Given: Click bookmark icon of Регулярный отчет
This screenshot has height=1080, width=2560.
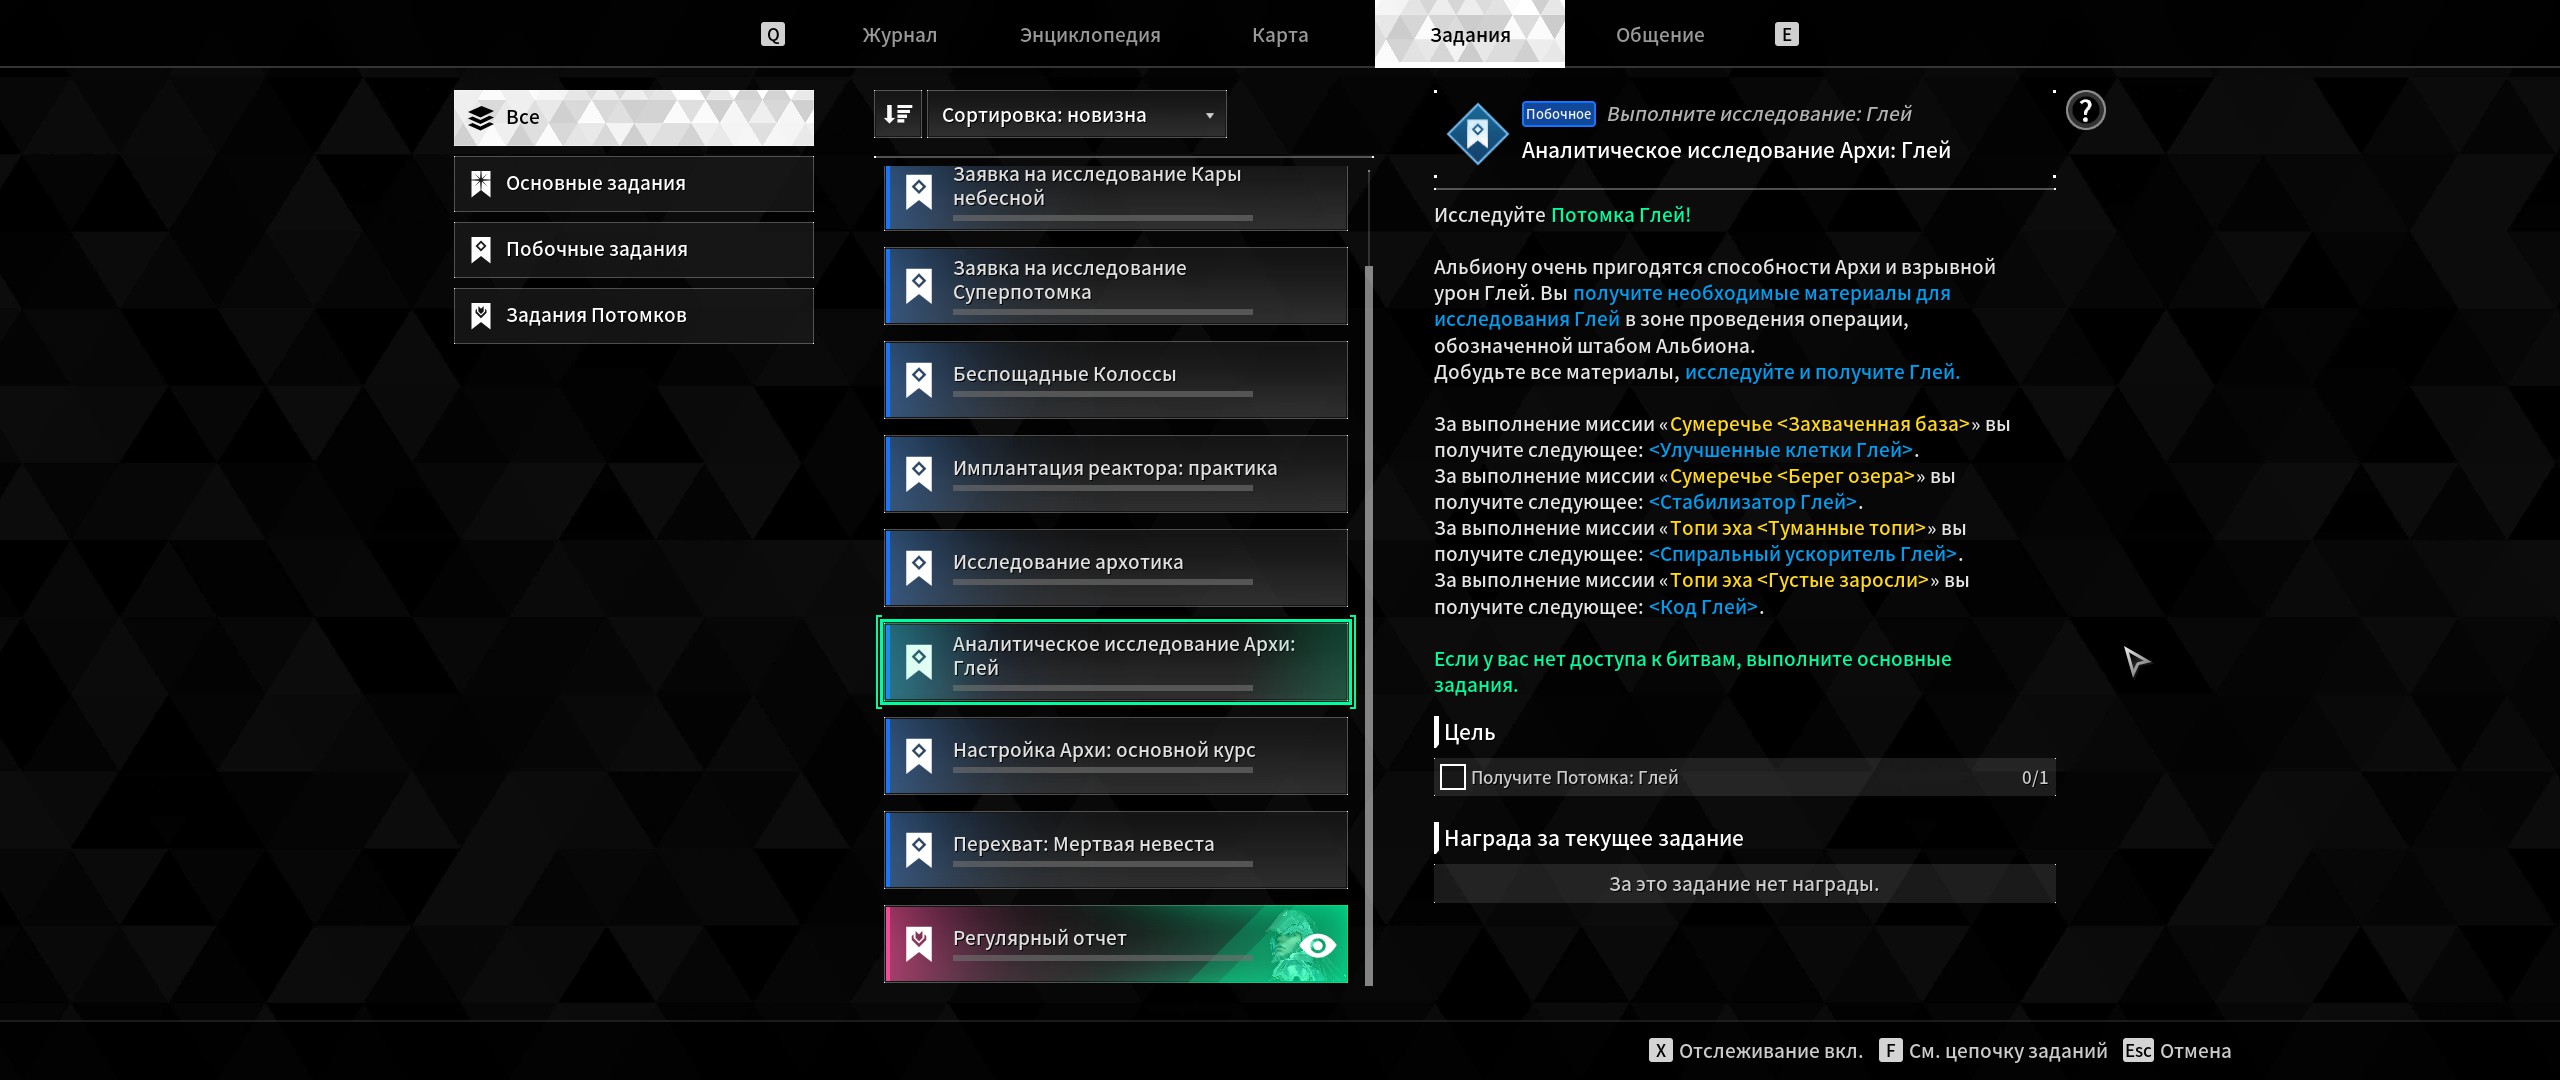Looking at the screenshot, I should point(919,944).
